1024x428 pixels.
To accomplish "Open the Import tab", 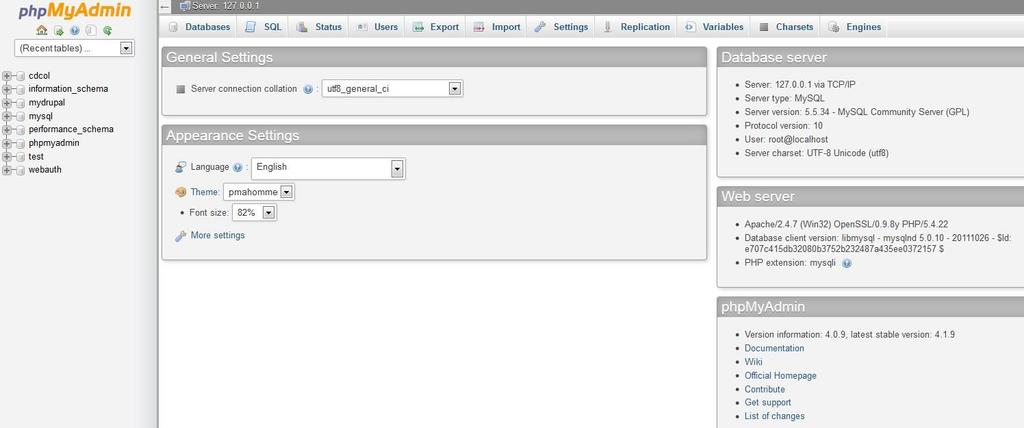I will tap(497, 27).
